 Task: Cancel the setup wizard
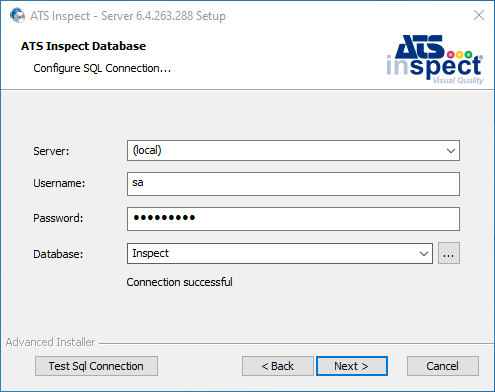point(443,366)
